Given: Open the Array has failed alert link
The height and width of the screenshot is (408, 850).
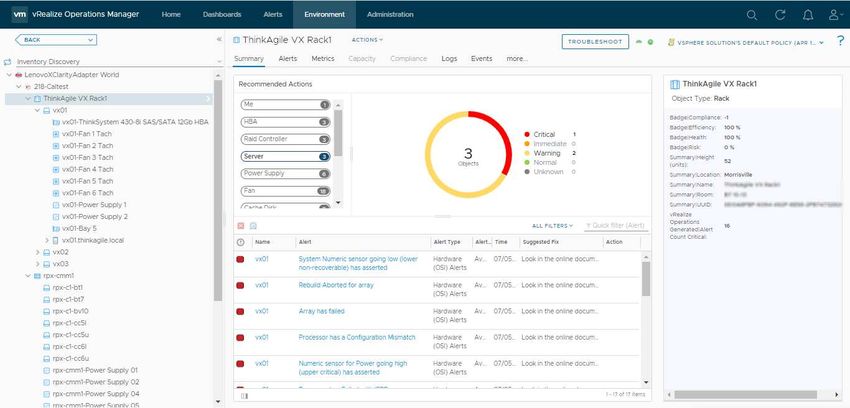Looking at the screenshot, I should pos(321,312).
